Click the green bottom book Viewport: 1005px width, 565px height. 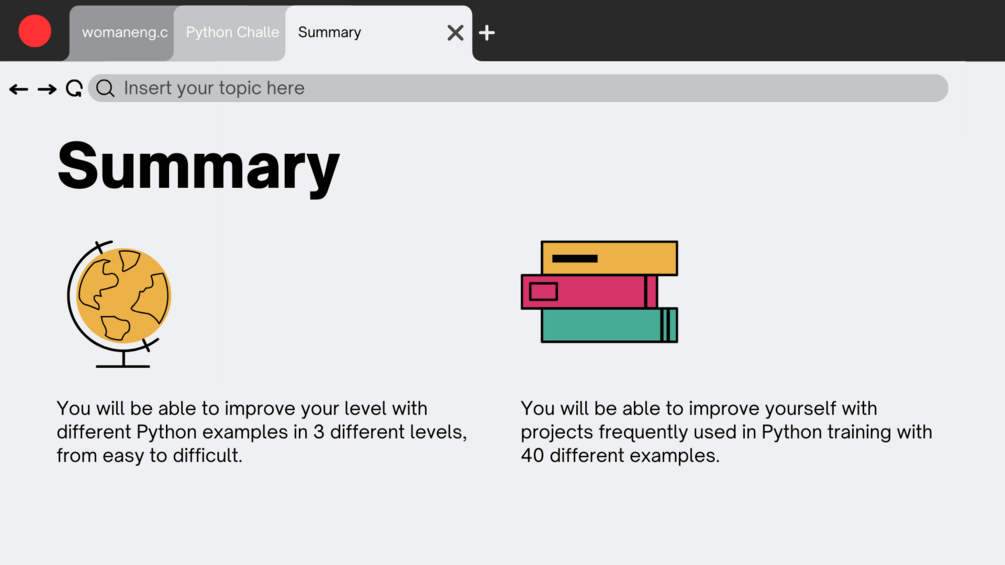(610, 325)
